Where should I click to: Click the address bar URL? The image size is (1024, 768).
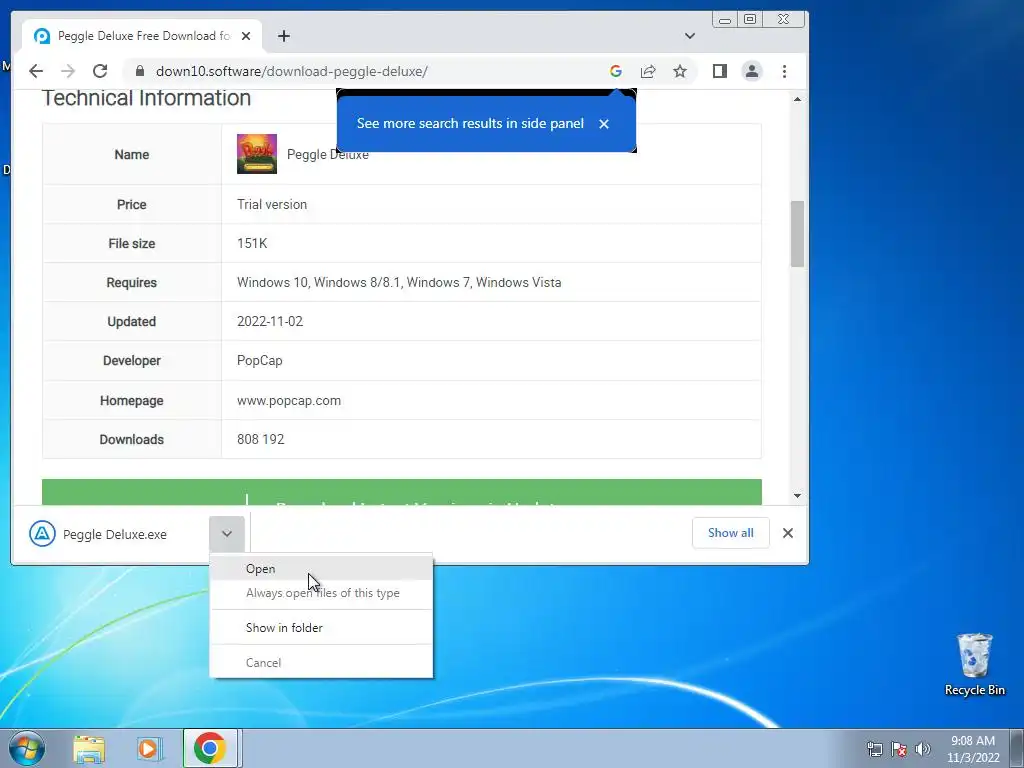291,71
